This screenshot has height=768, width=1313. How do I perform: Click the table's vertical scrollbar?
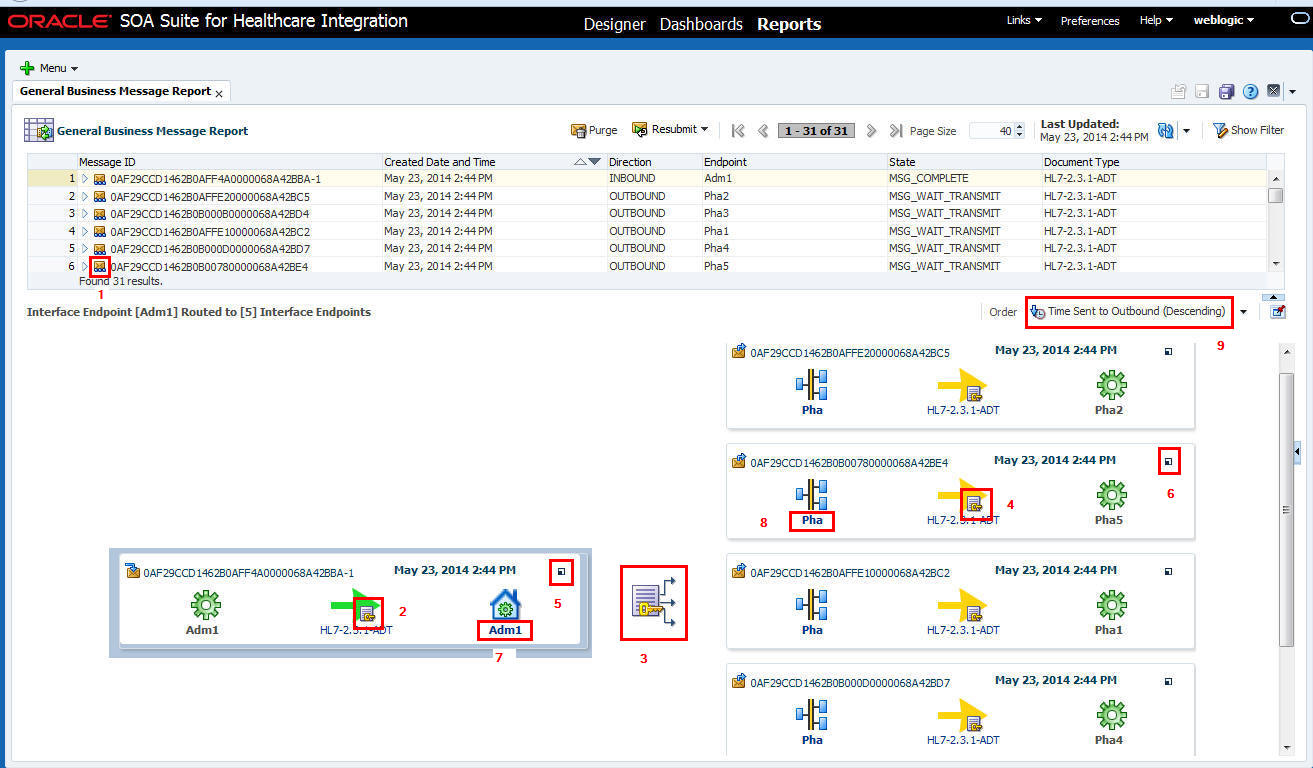(1275, 221)
